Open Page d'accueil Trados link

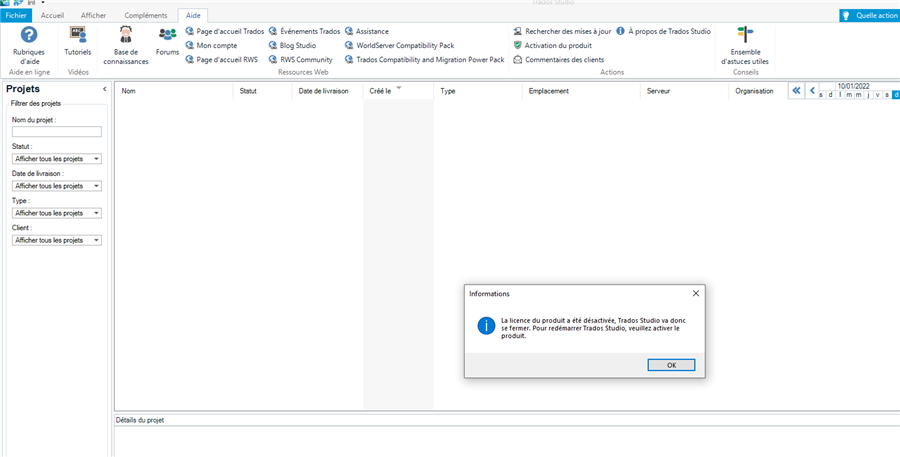(x=224, y=32)
